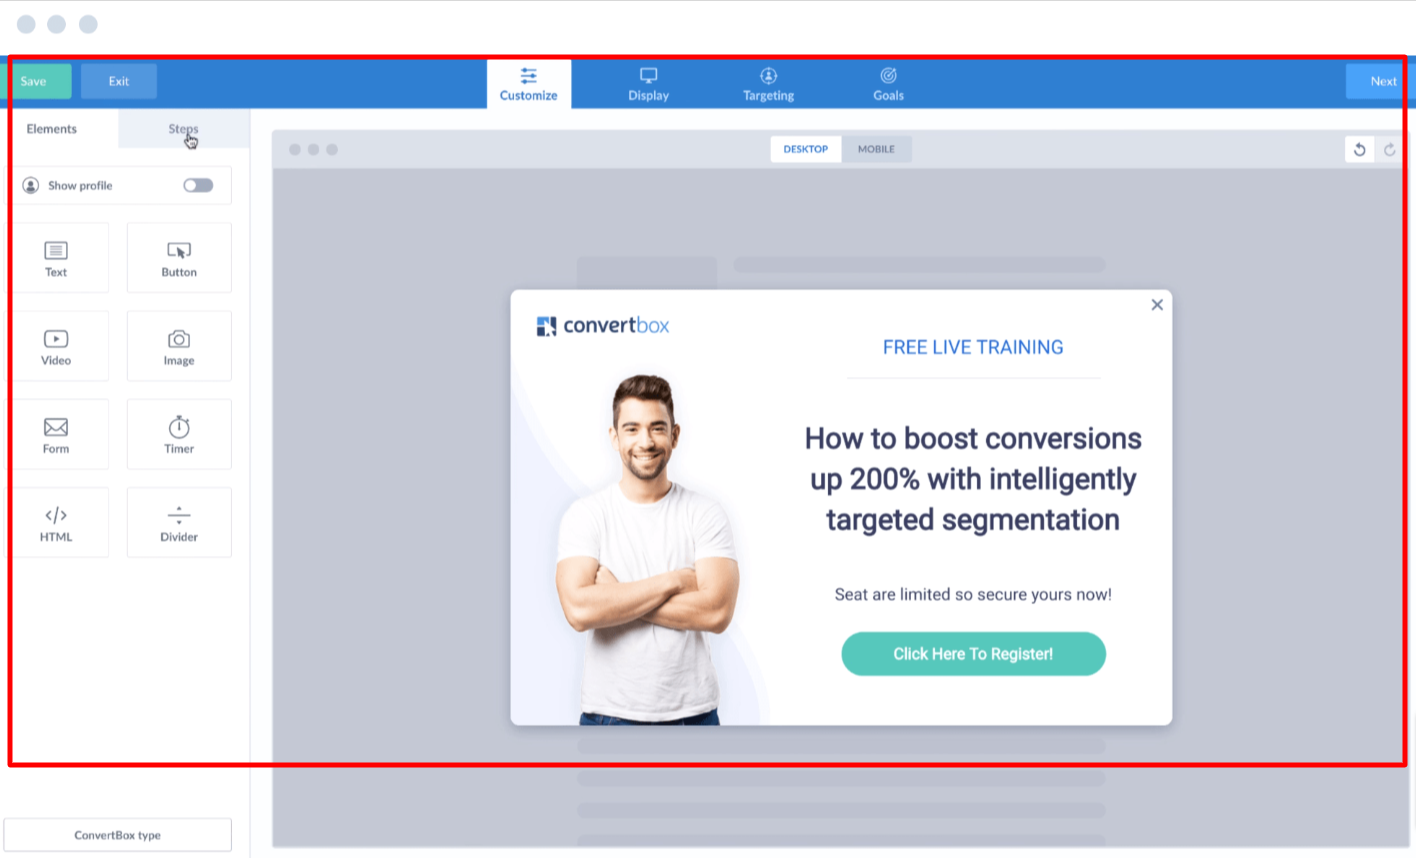This screenshot has width=1416, height=858.
Task: Add a Divider element
Action: (179, 522)
